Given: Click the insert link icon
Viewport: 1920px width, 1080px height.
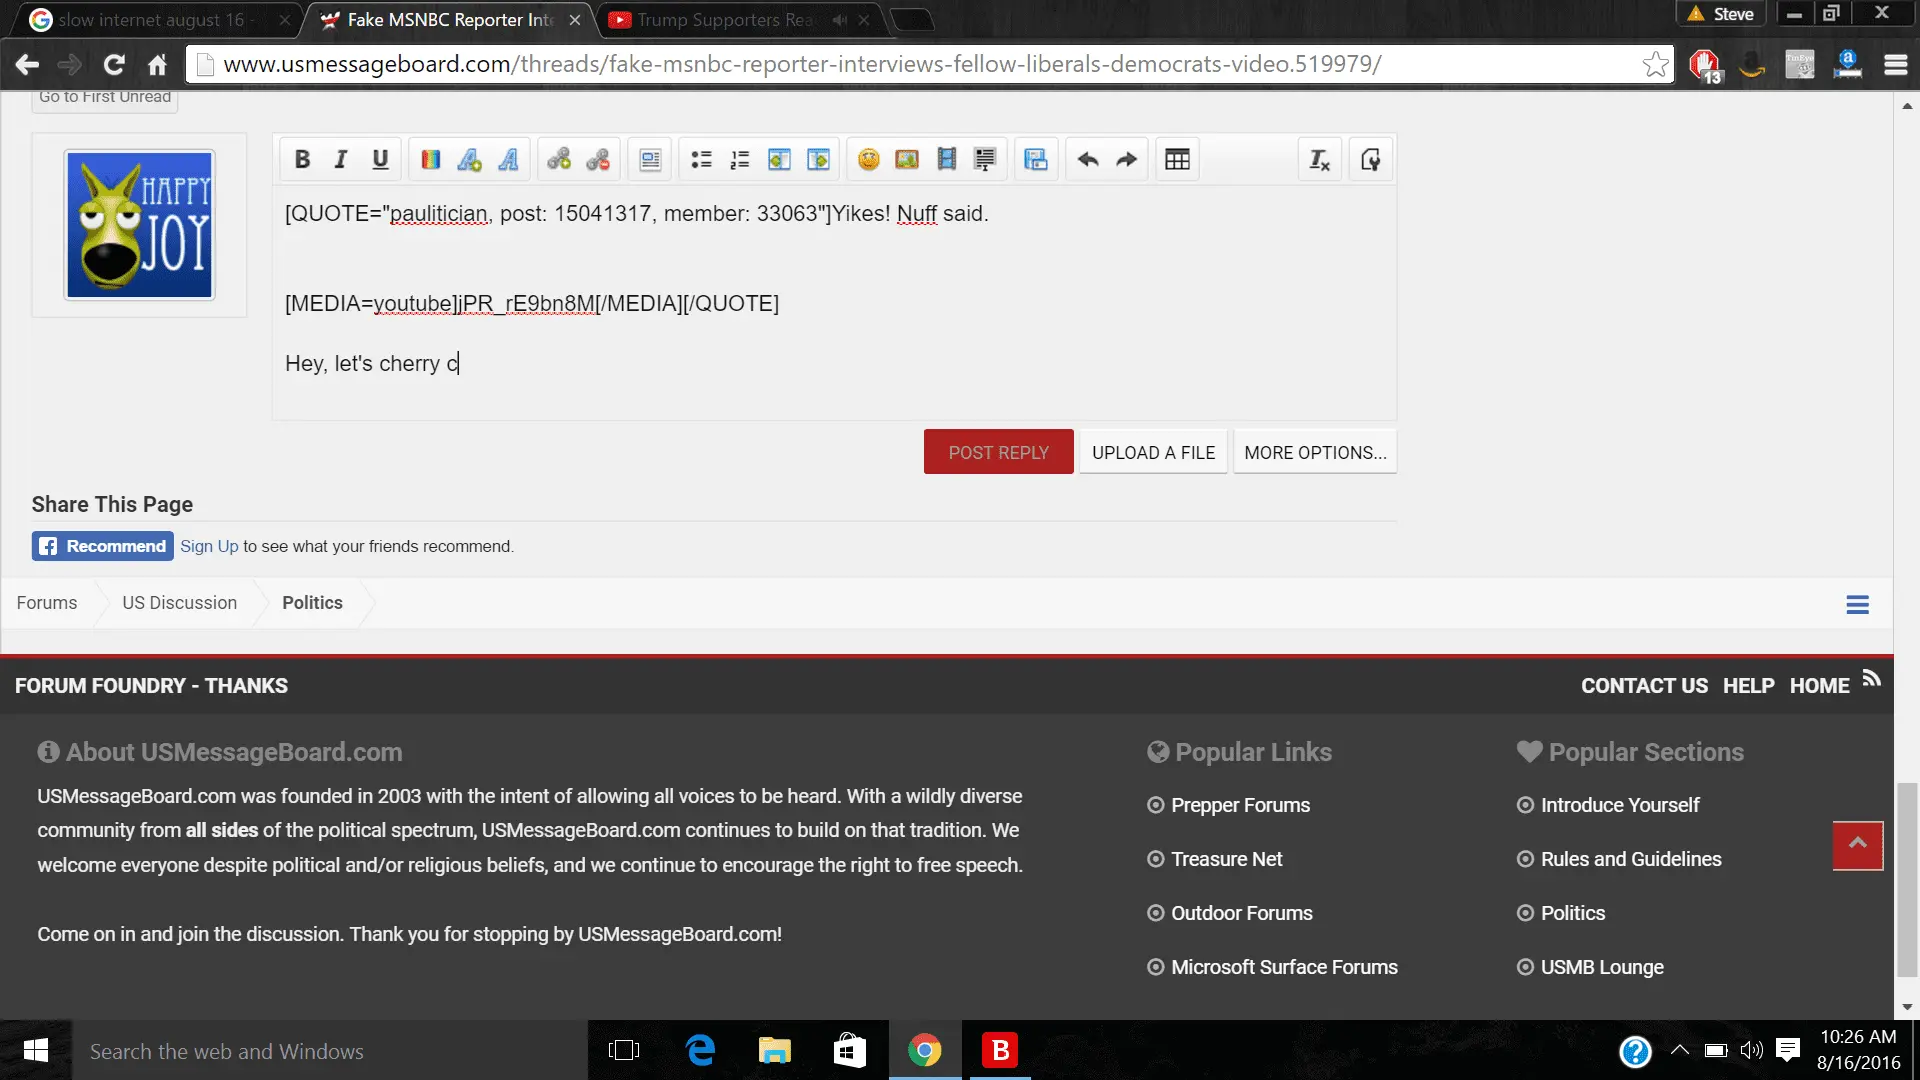Looking at the screenshot, I should pyautogui.click(x=559, y=160).
